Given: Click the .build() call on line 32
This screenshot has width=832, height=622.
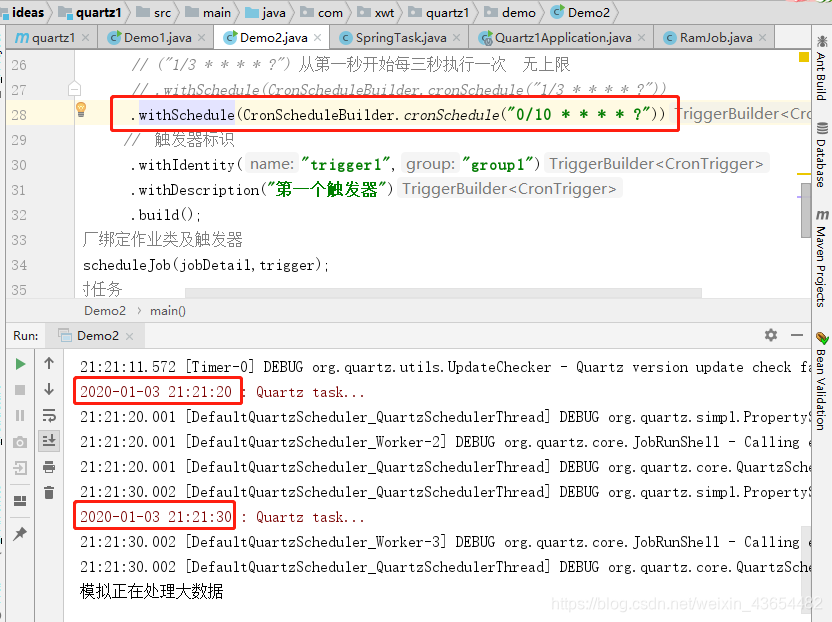Looking at the screenshot, I should [166, 215].
